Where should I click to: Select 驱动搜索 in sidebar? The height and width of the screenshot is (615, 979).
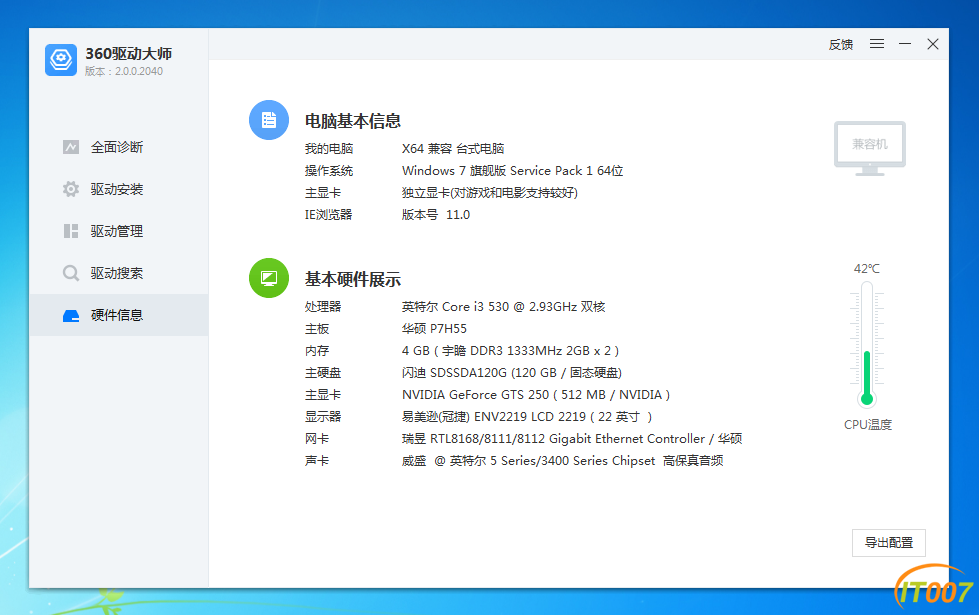[x=119, y=273]
